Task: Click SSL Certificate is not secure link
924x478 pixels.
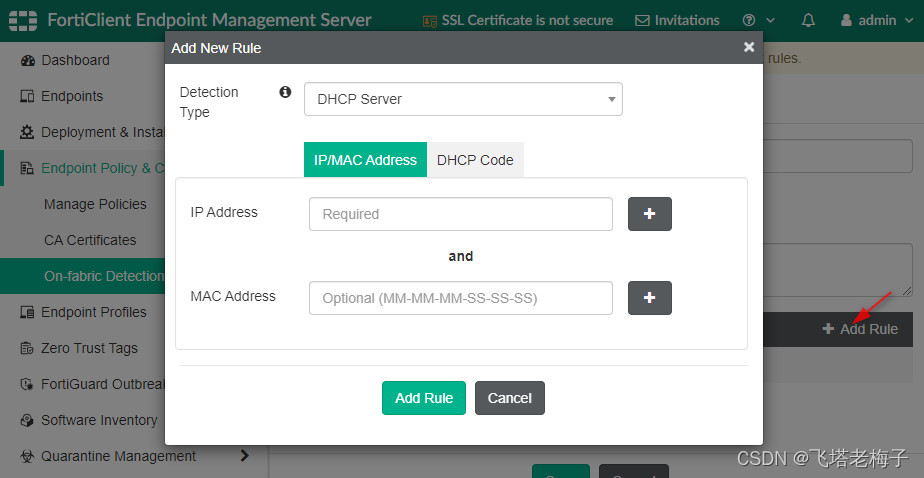Action: coord(527,21)
